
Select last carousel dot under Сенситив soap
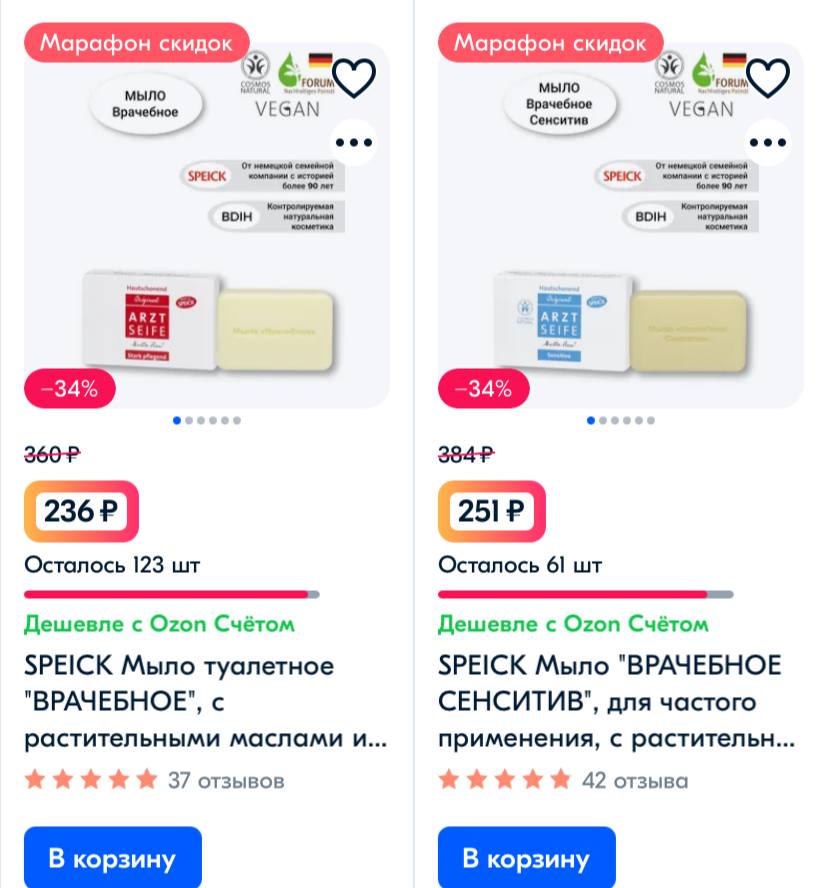coord(651,420)
